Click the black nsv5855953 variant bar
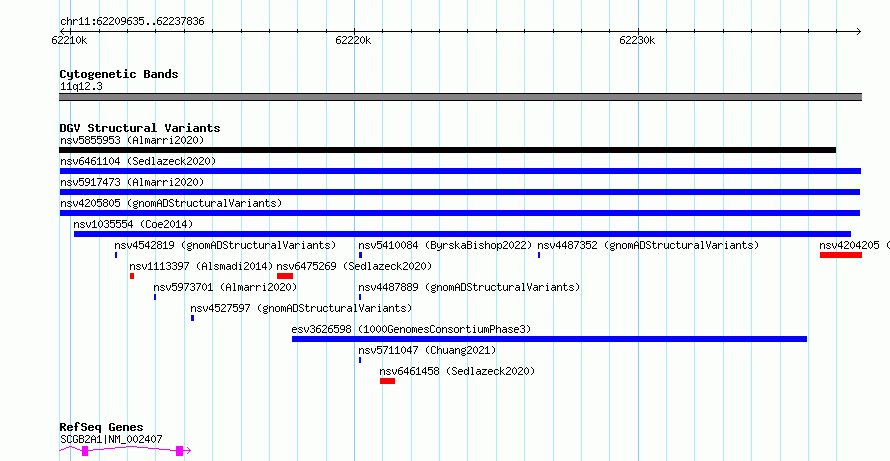The height and width of the screenshot is (461, 890). click(x=447, y=150)
